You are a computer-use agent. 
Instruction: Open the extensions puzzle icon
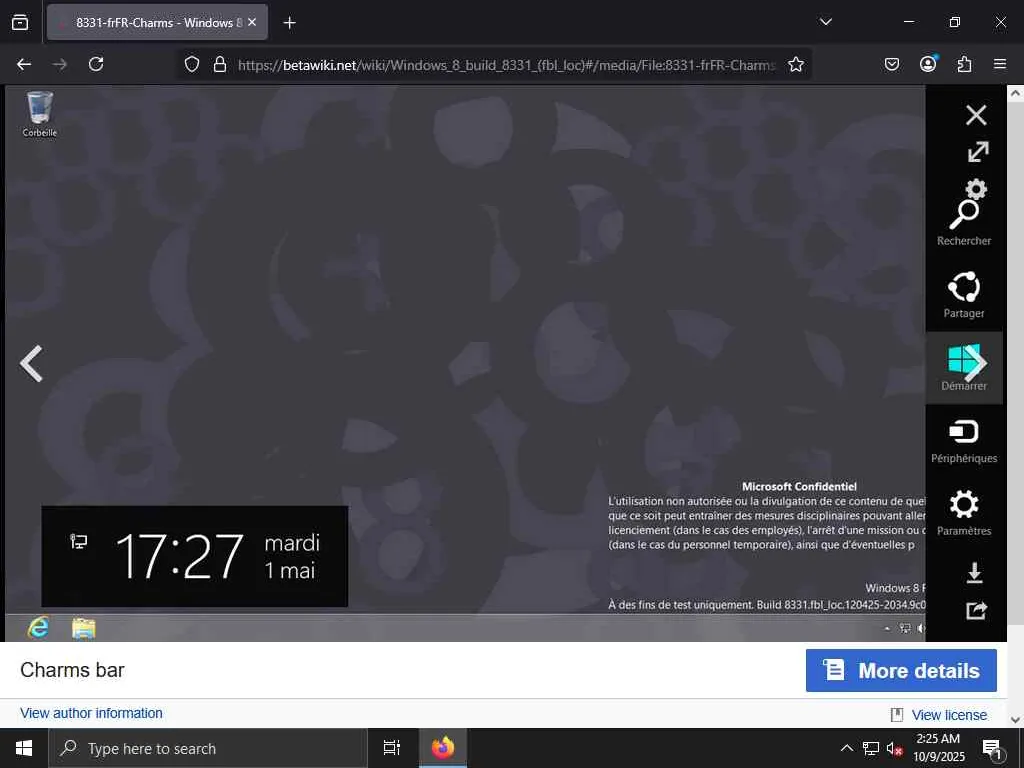[964, 64]
